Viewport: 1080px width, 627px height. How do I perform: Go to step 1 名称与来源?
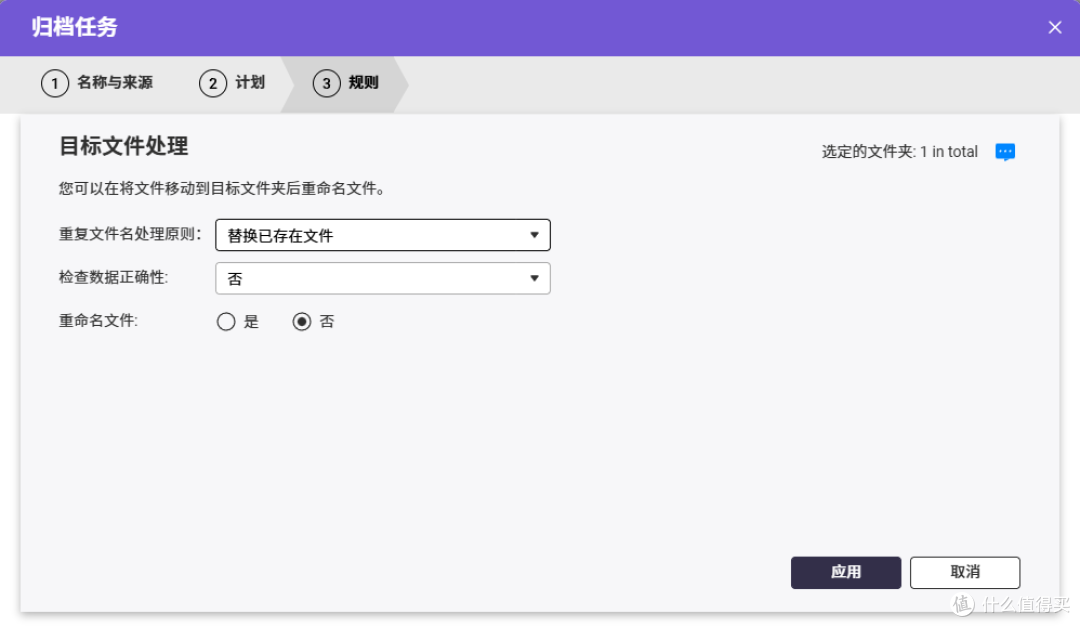[97, 83]
